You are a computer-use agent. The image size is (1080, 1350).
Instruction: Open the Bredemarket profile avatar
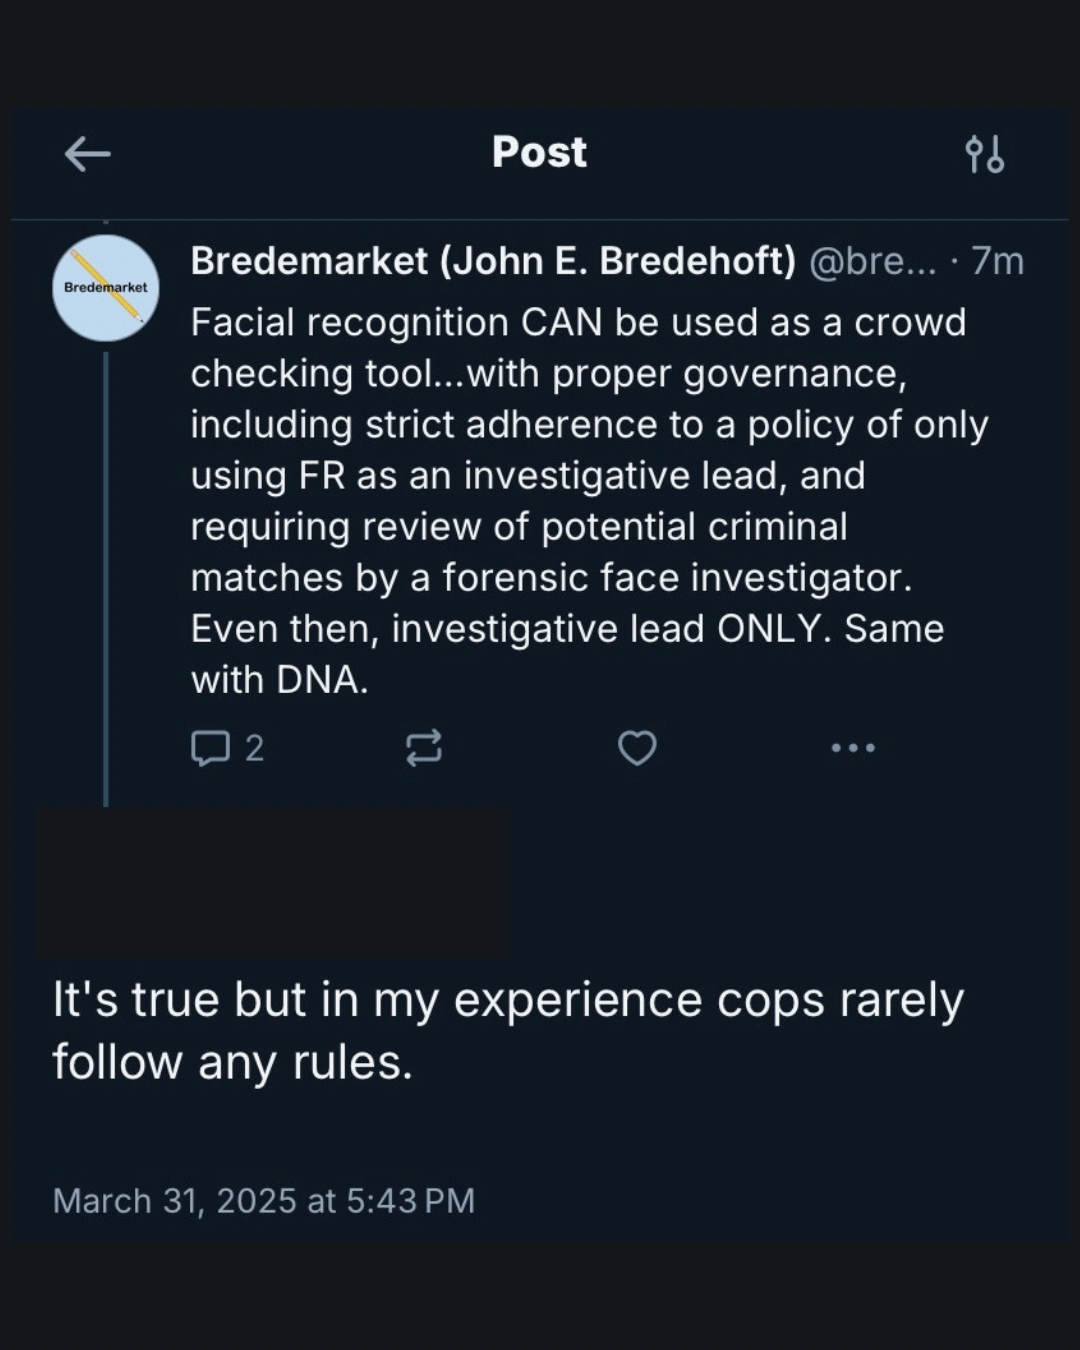point(105,288)
